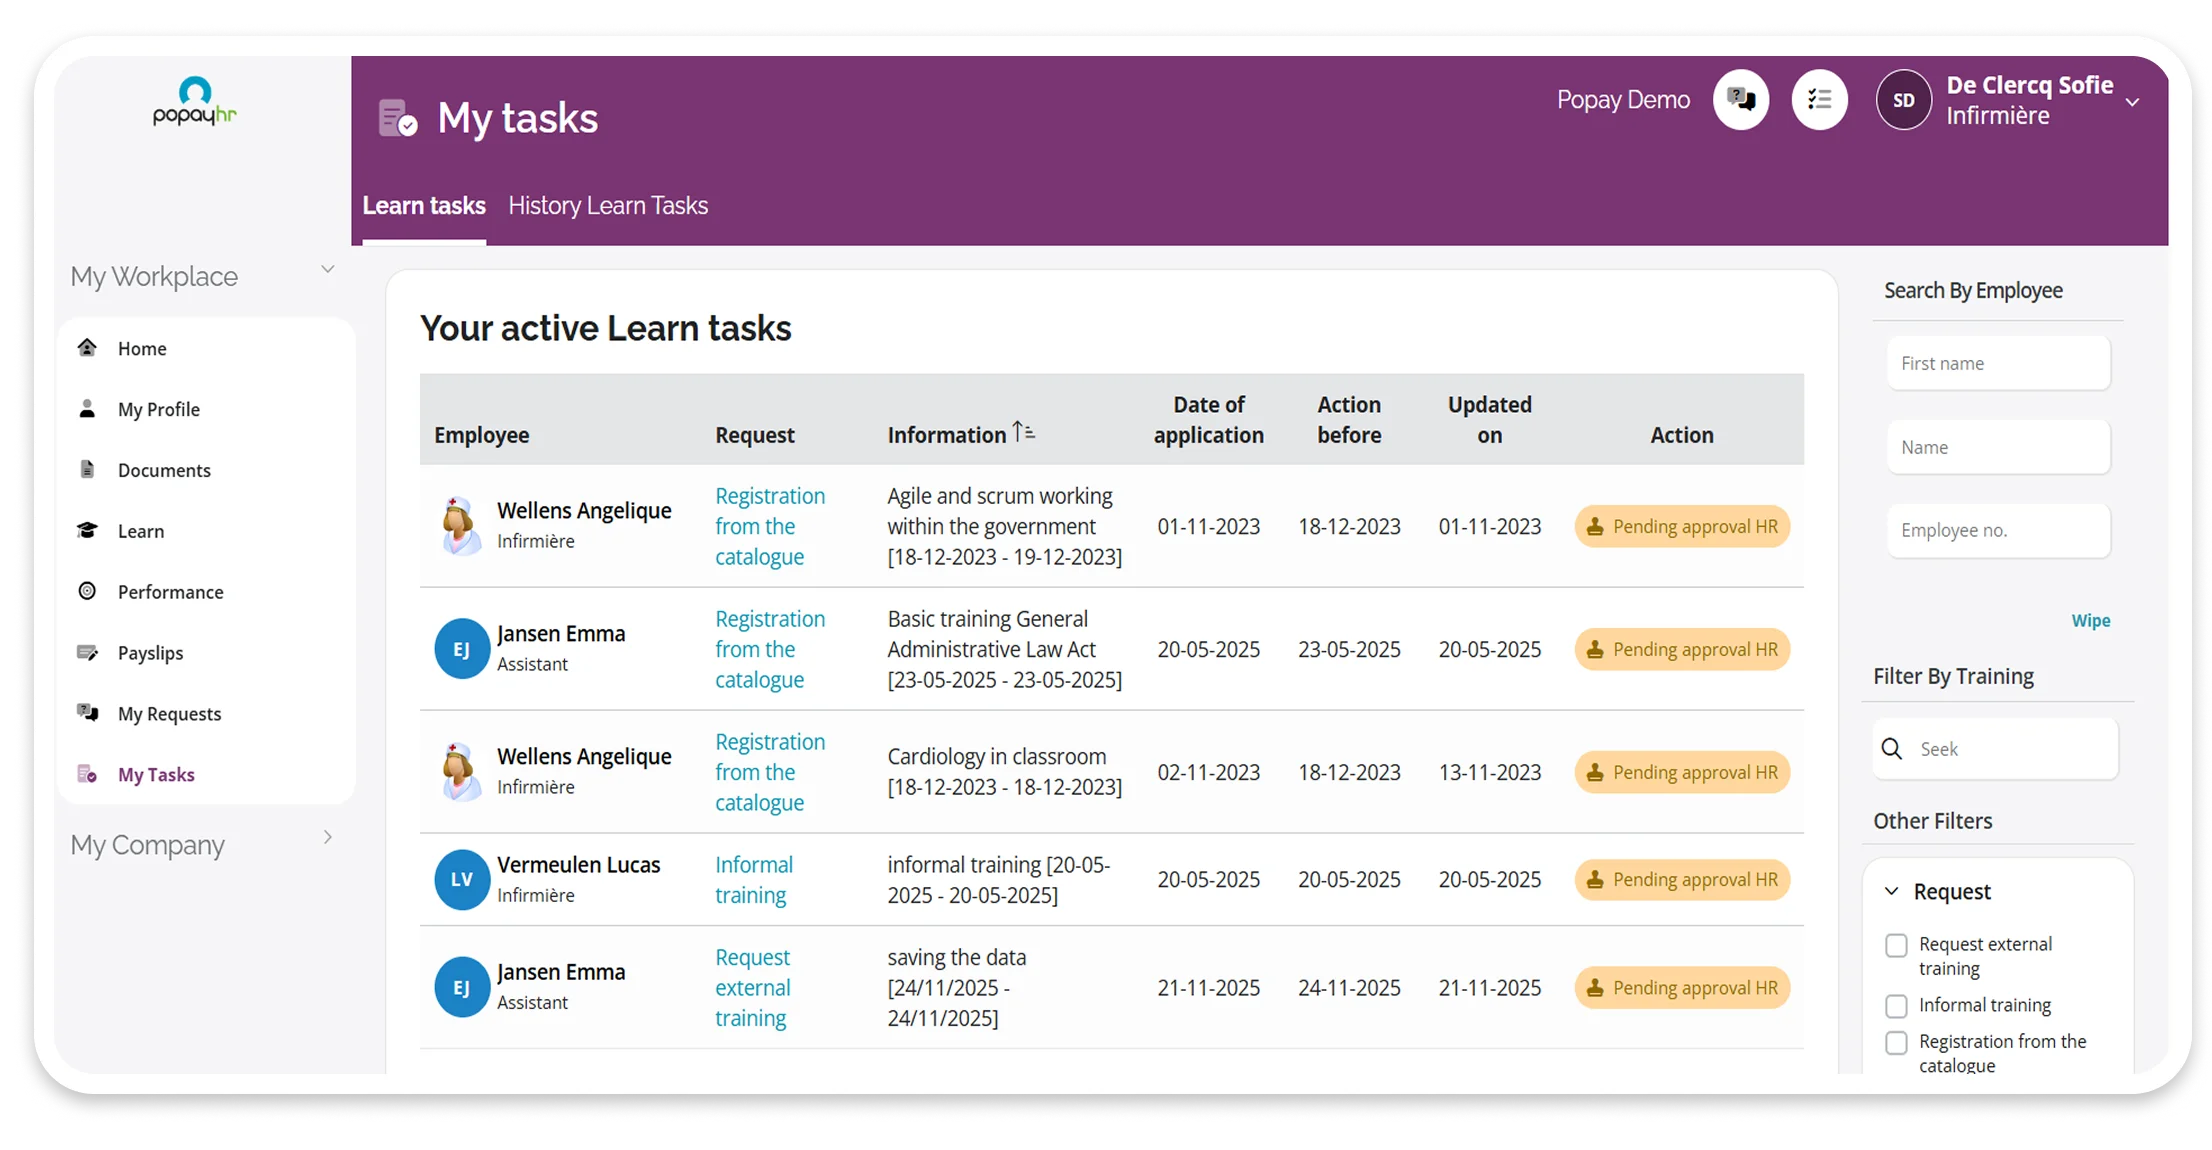Click the Employee column header
The image size is (2212, 1150).
[482, 435]
